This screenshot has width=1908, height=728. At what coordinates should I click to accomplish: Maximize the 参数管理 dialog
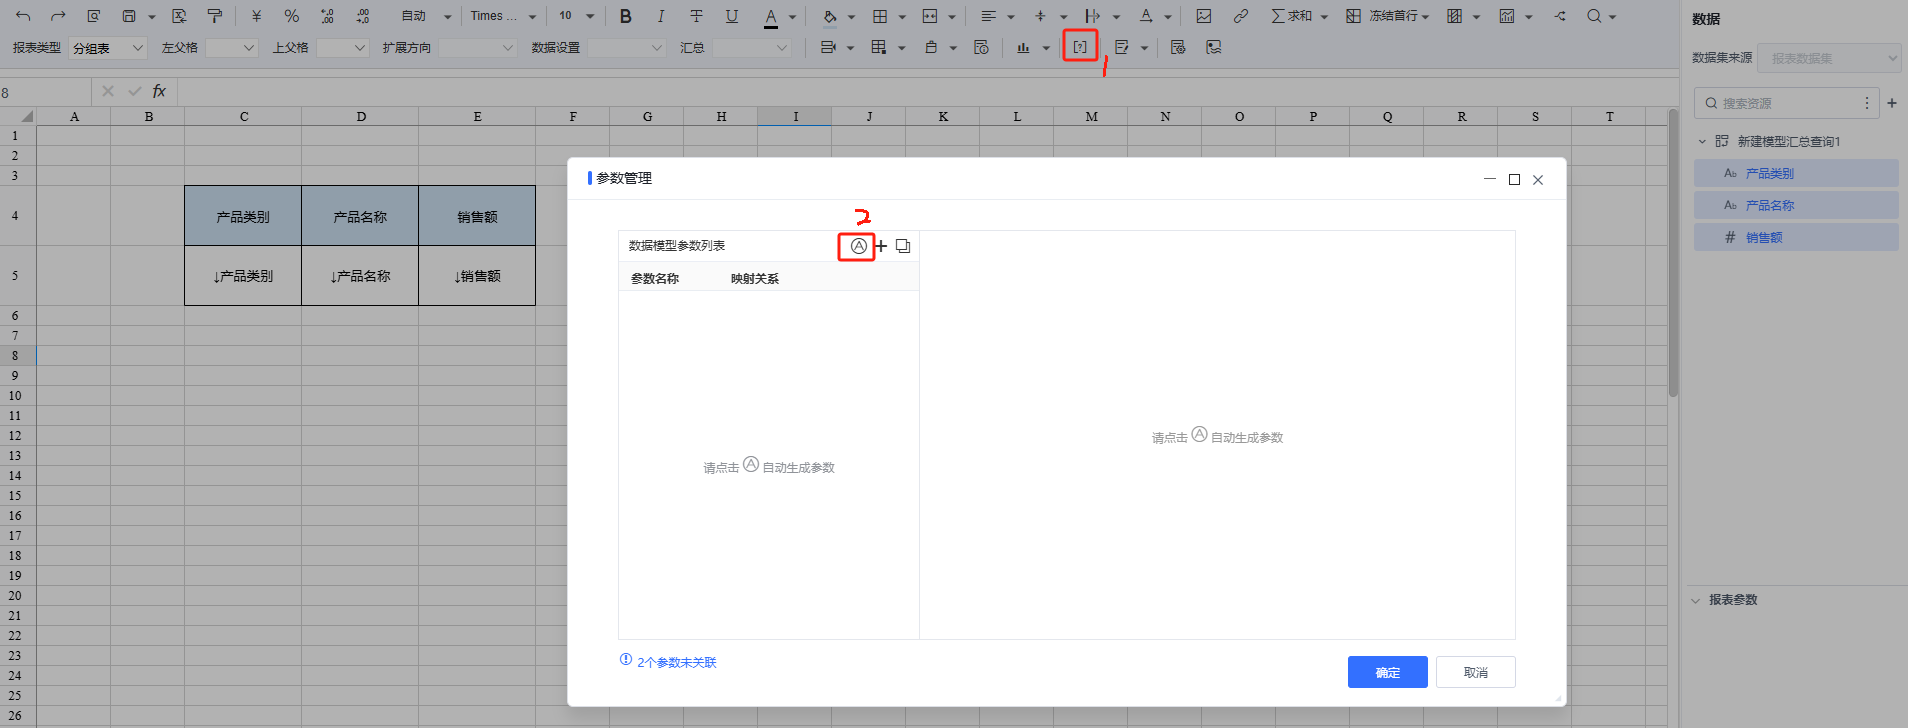point(1514,179)
